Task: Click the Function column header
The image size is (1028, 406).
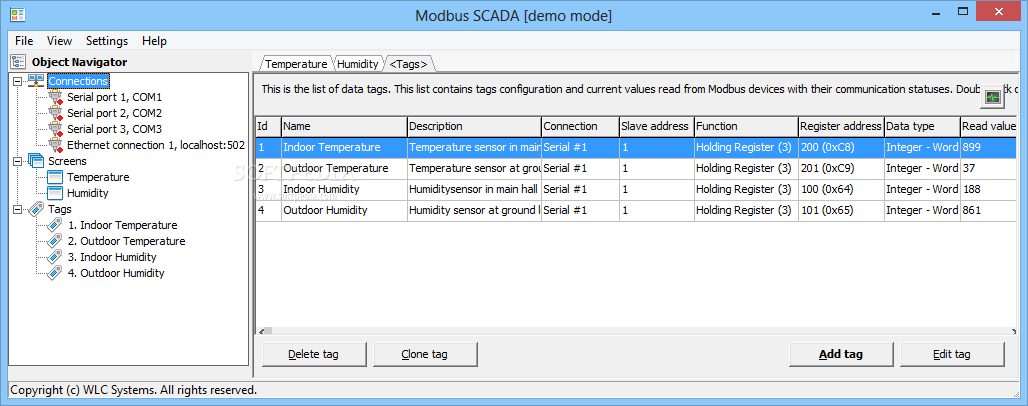Action: pos(746,126)
